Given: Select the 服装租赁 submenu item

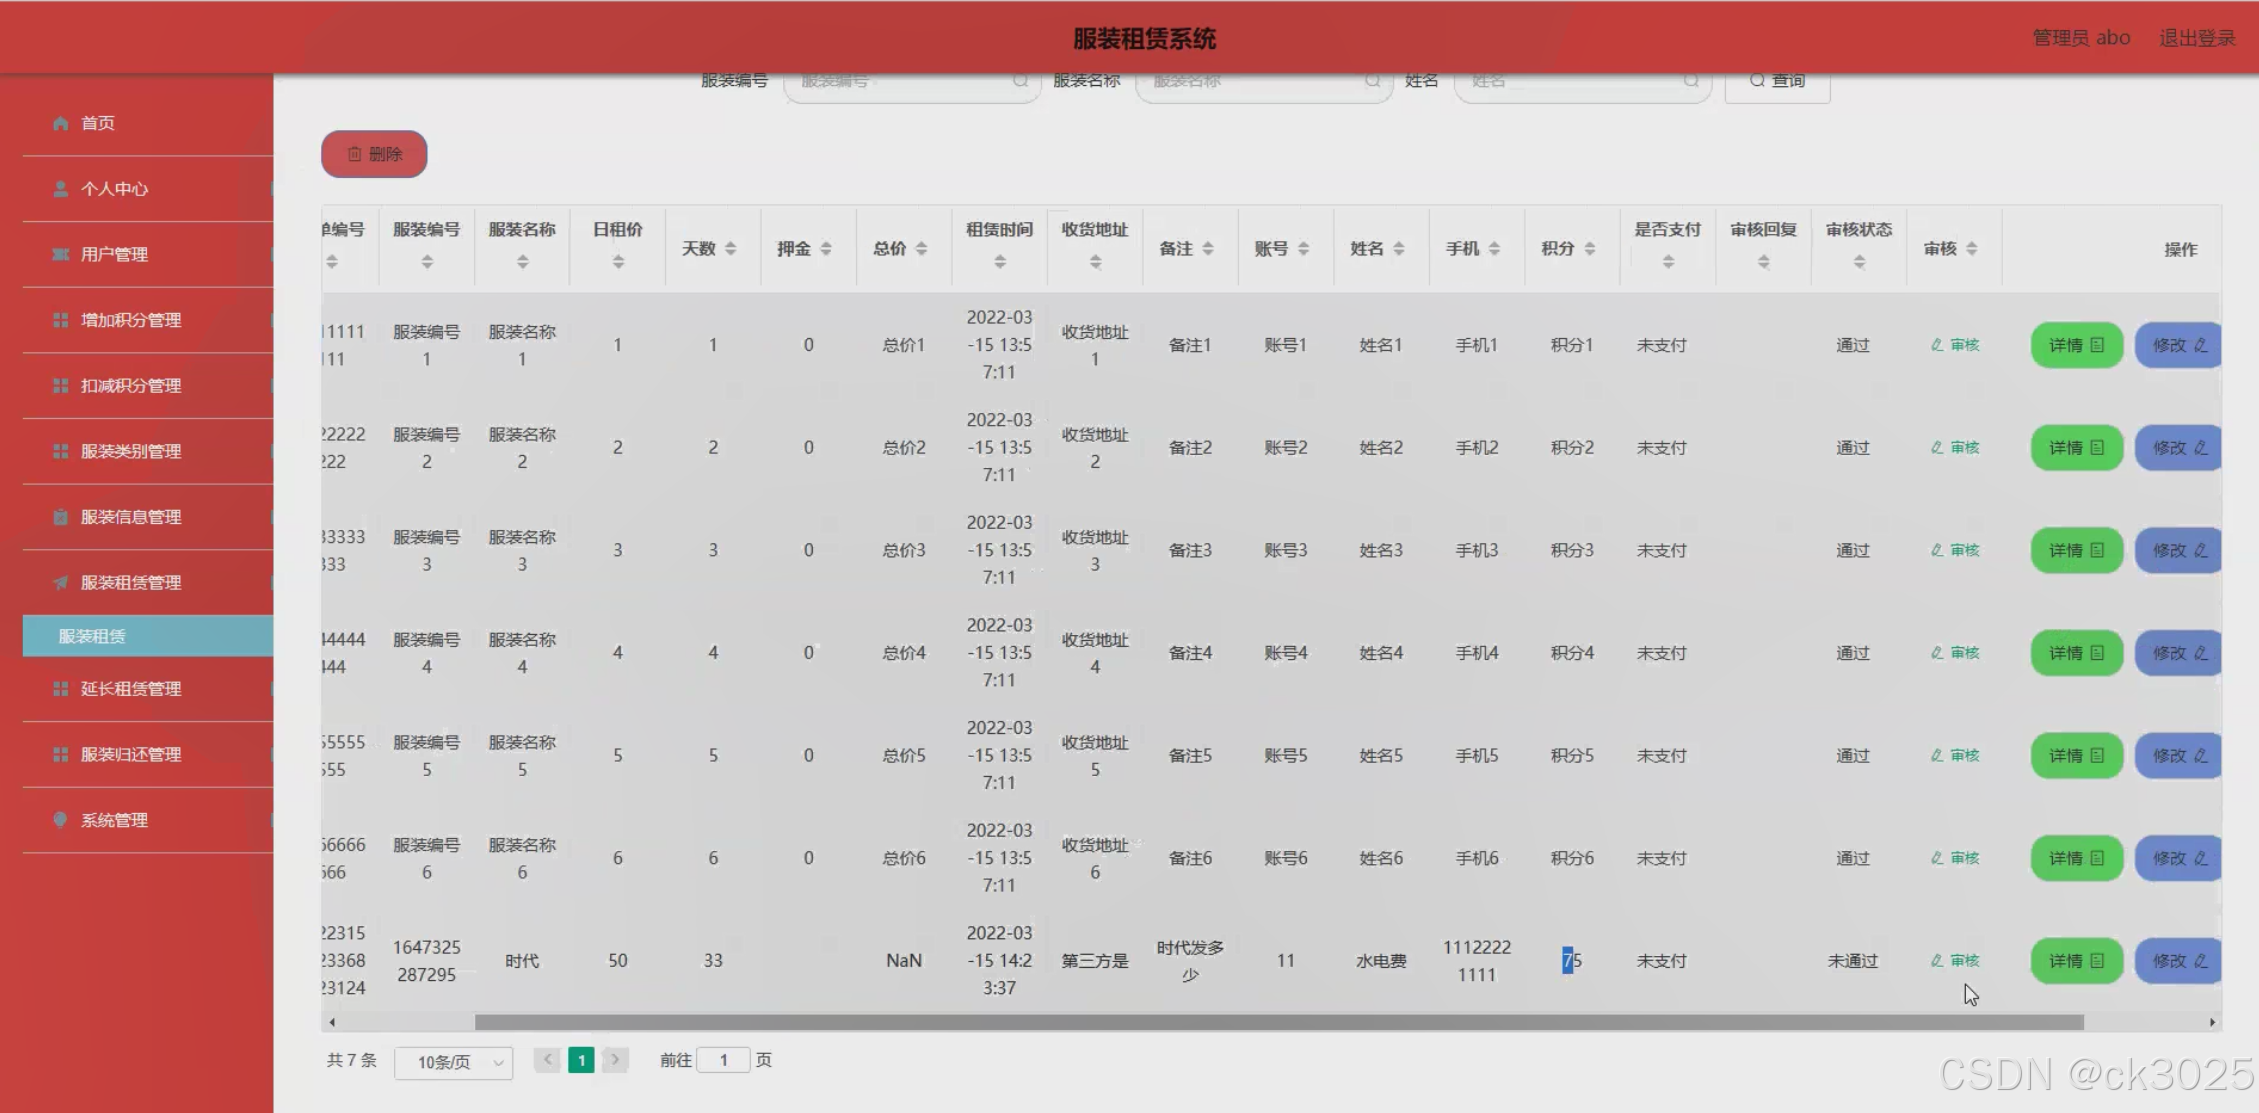Looking at the screenshot, I should 92,636.
